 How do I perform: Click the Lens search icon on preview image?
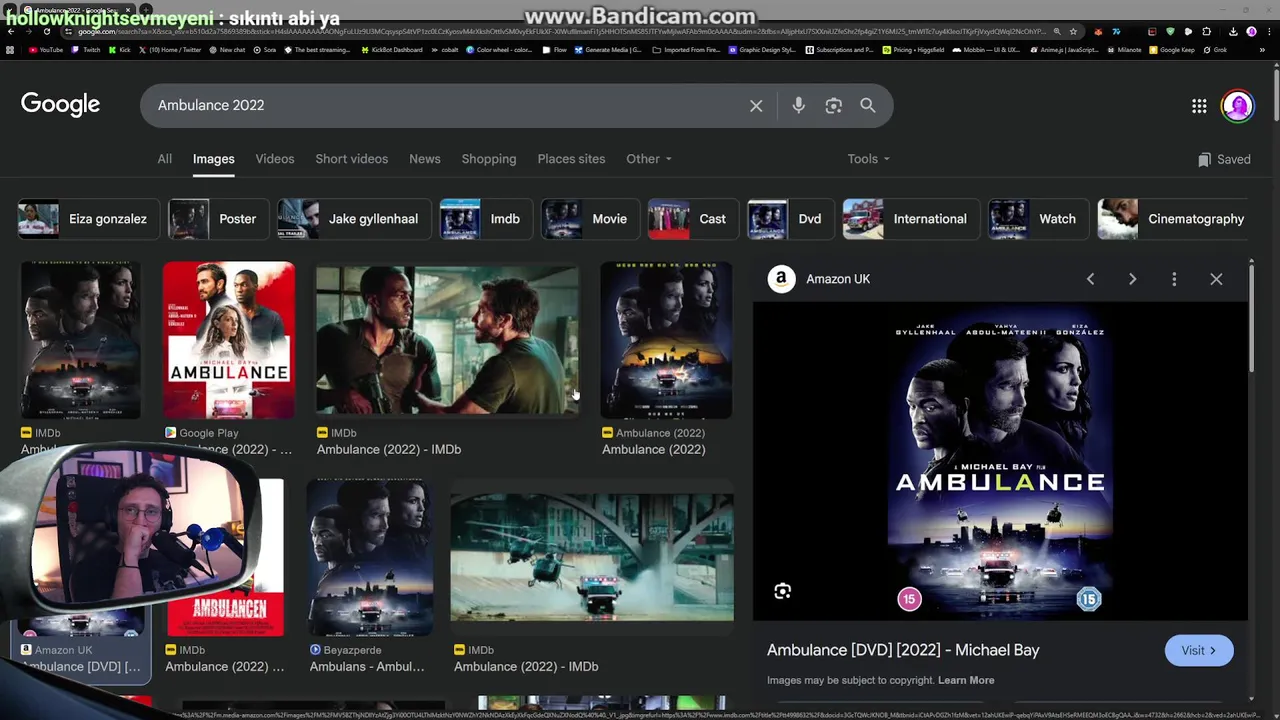[x=783, y=591]
